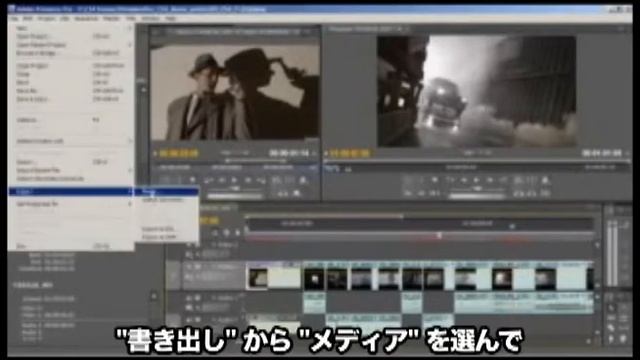Open the Help menu in menu bar
640x360 pixels.
(x=171, y=18)
